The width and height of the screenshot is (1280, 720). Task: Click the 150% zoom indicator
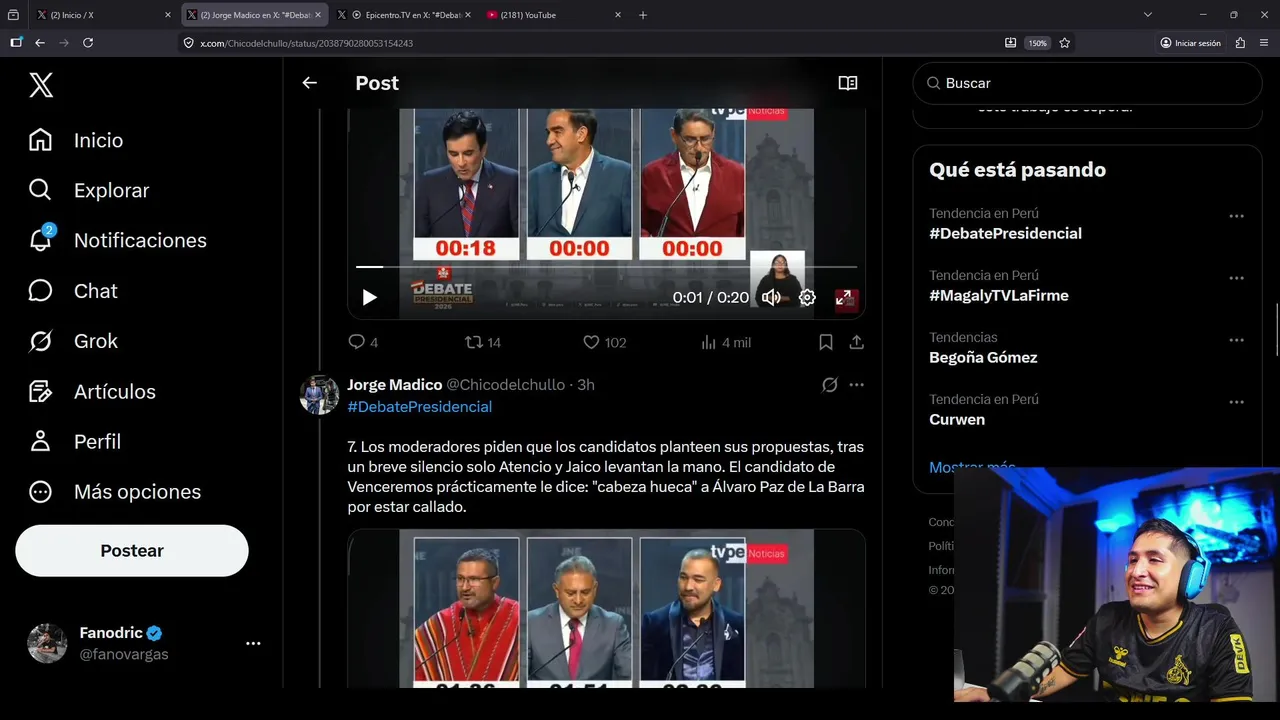pyautogui.click(x=1038, y=43)
